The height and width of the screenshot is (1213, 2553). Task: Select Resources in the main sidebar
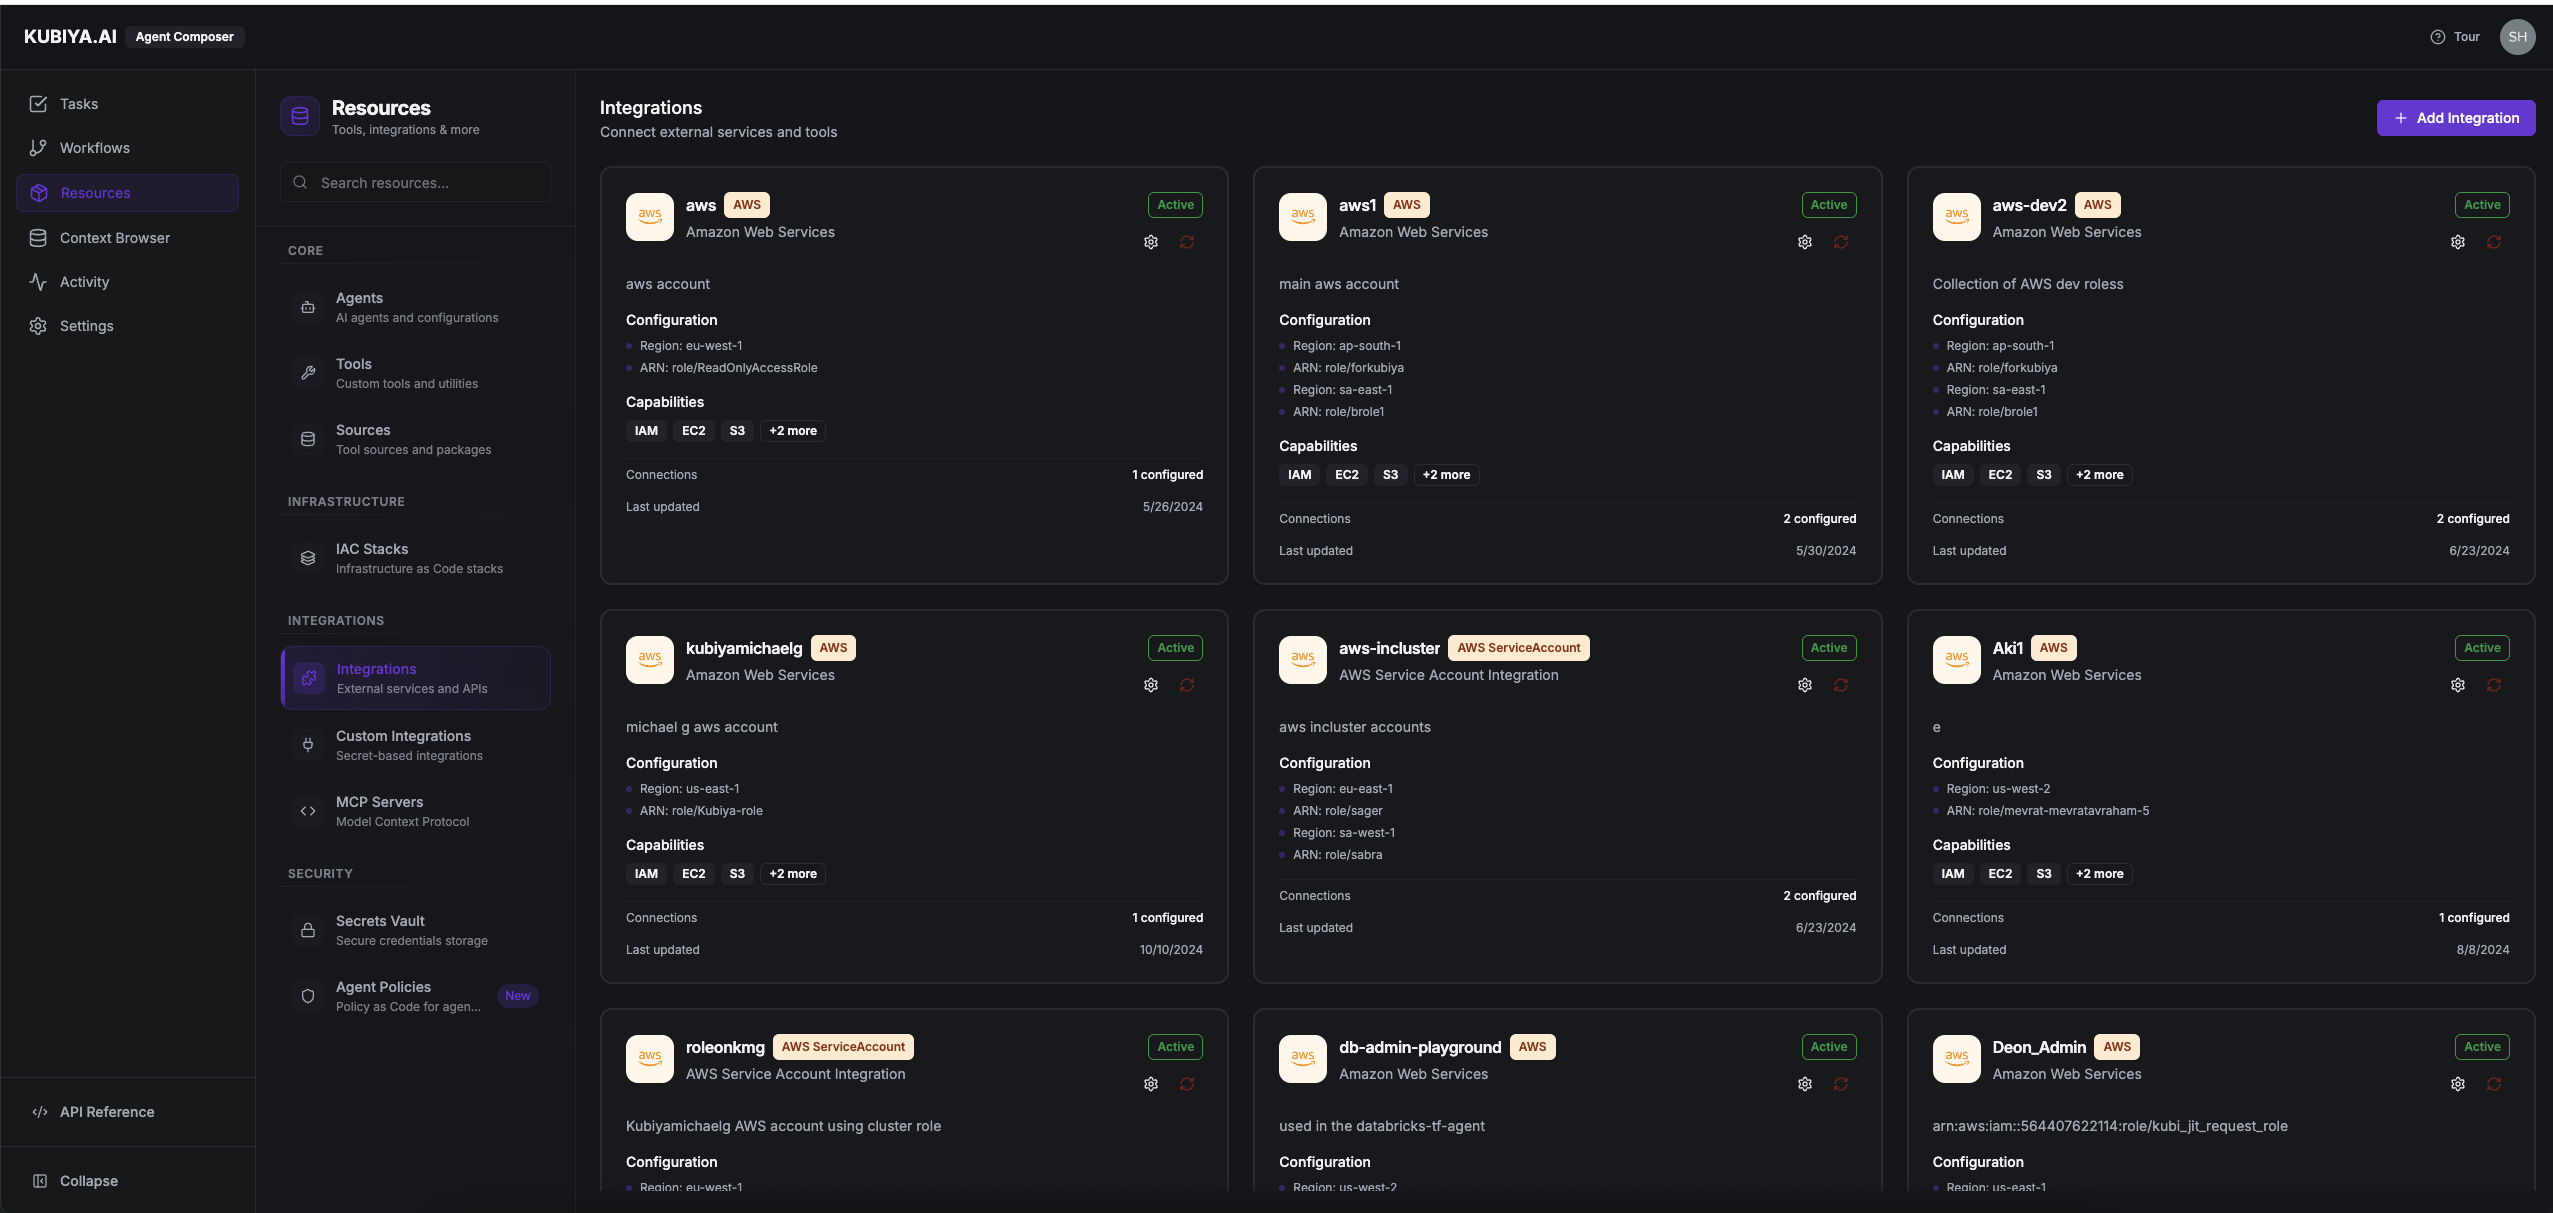(128, 193)
